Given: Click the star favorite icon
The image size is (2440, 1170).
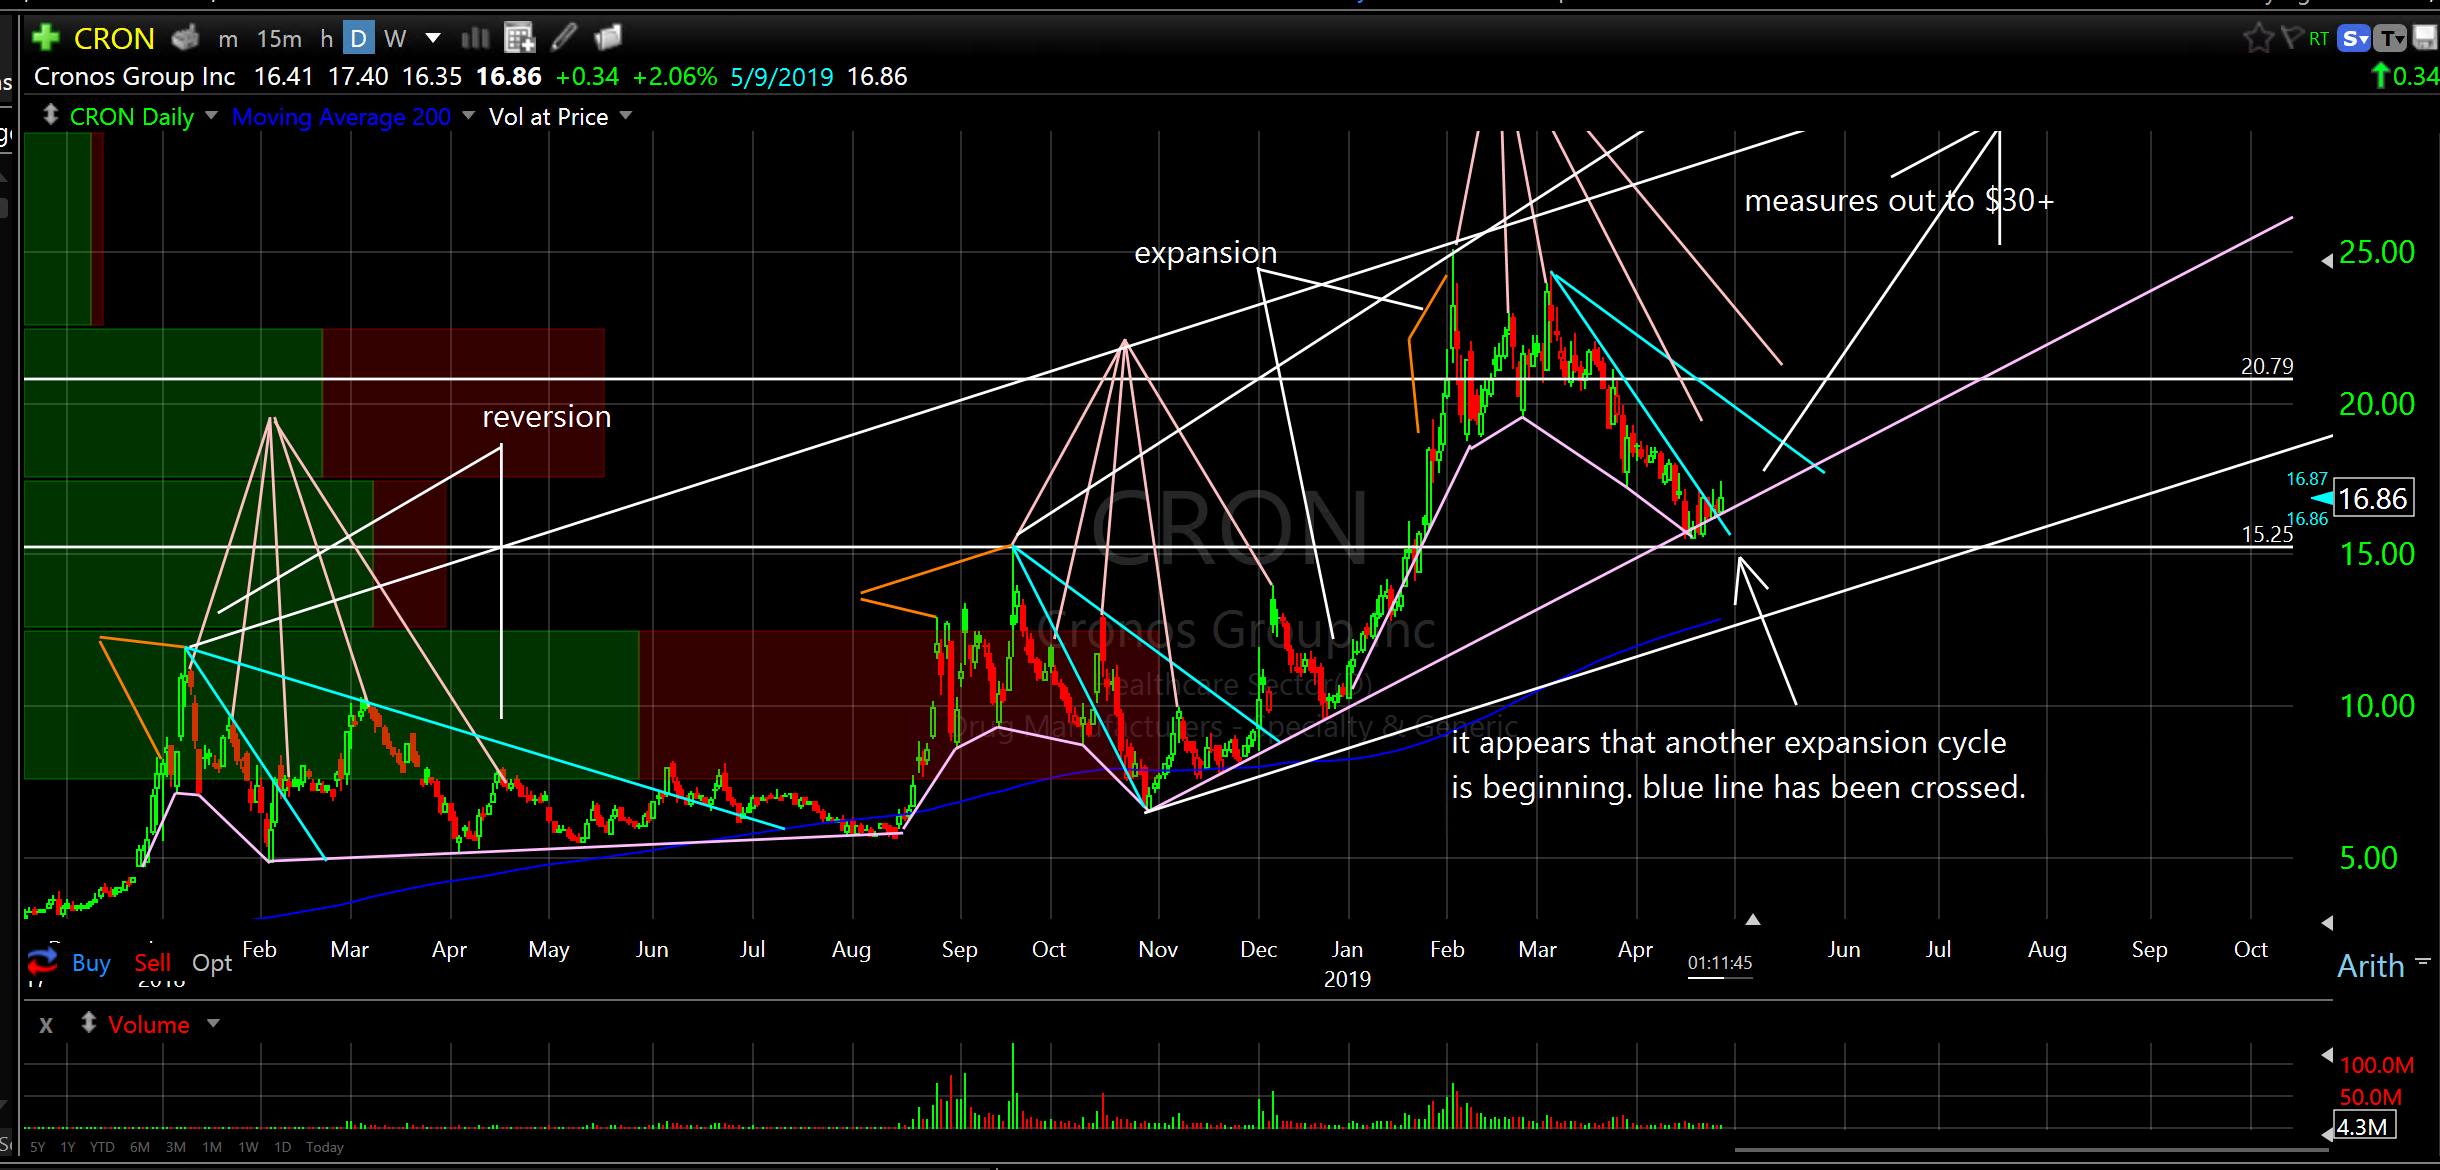Looking at the screenshot, I should pos(2257,39).
